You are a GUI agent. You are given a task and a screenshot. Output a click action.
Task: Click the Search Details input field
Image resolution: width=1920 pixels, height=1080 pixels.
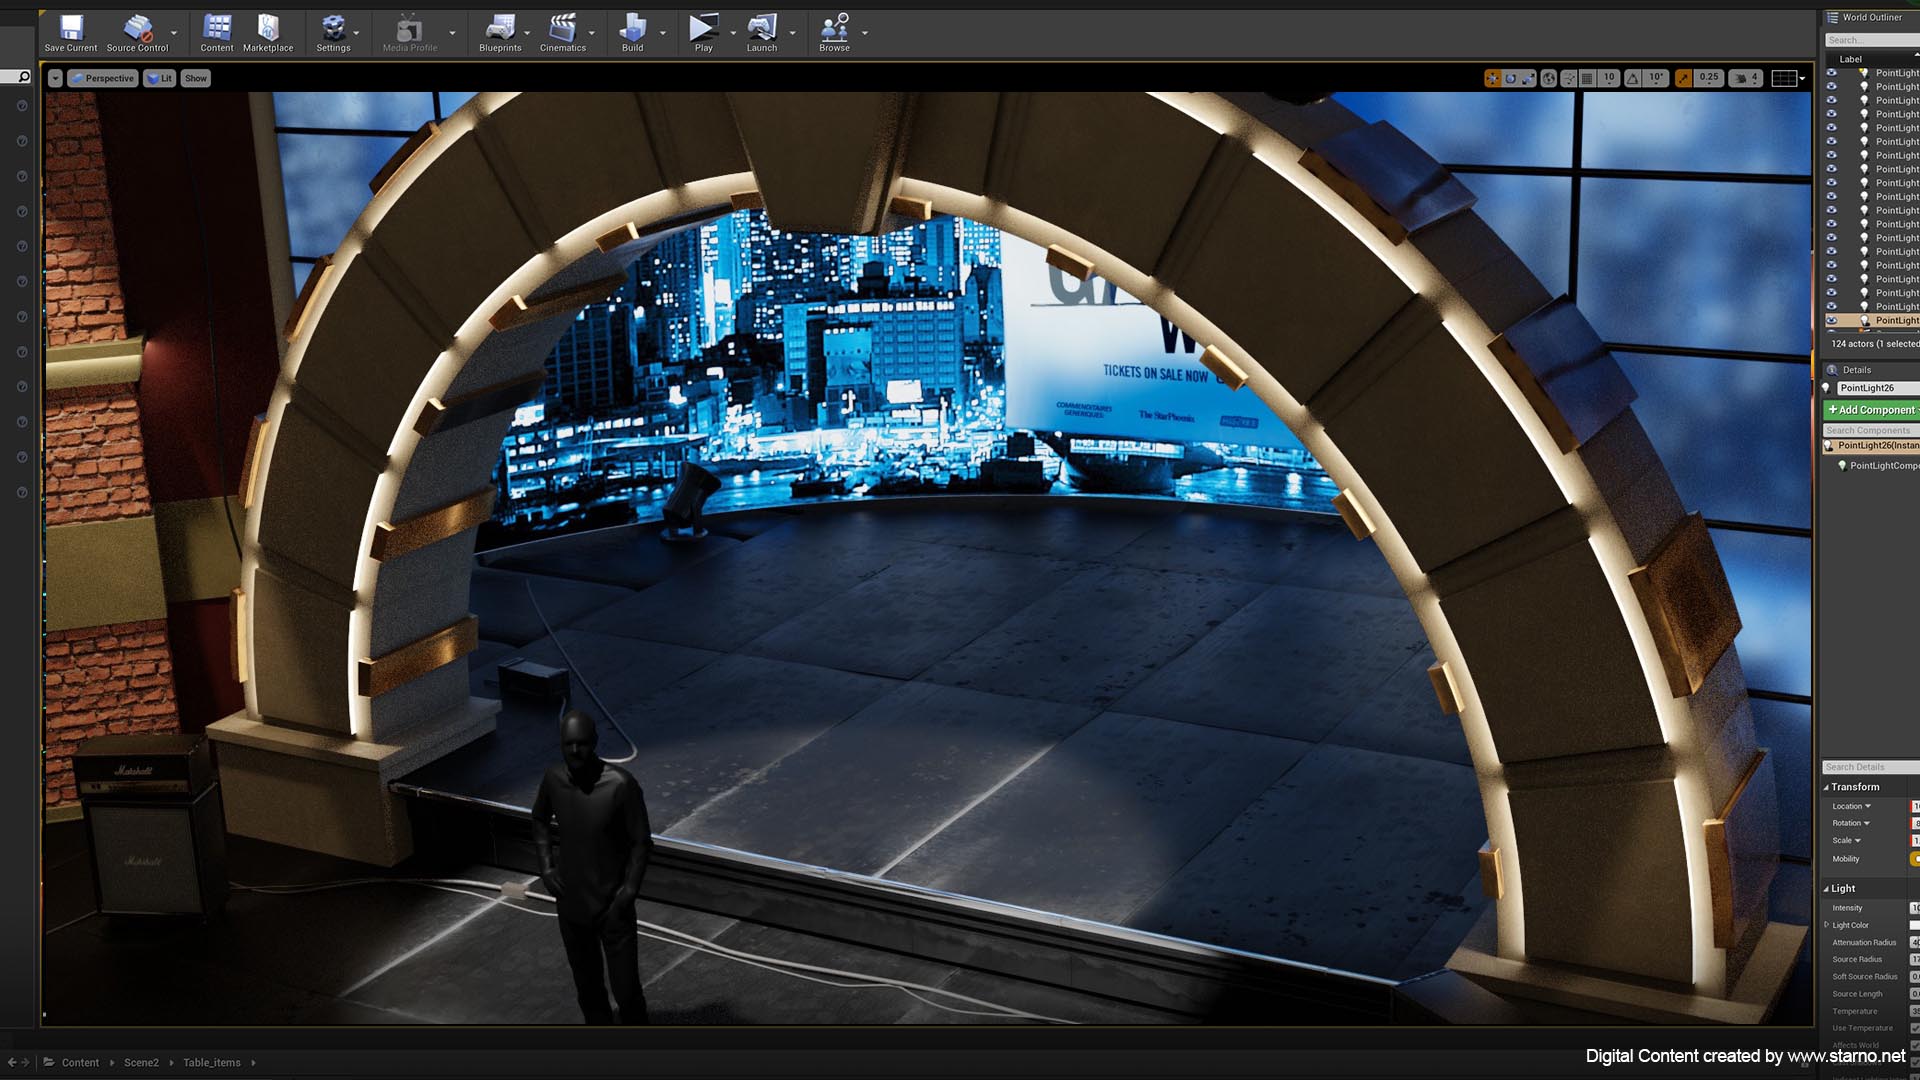pos(1868,767)
